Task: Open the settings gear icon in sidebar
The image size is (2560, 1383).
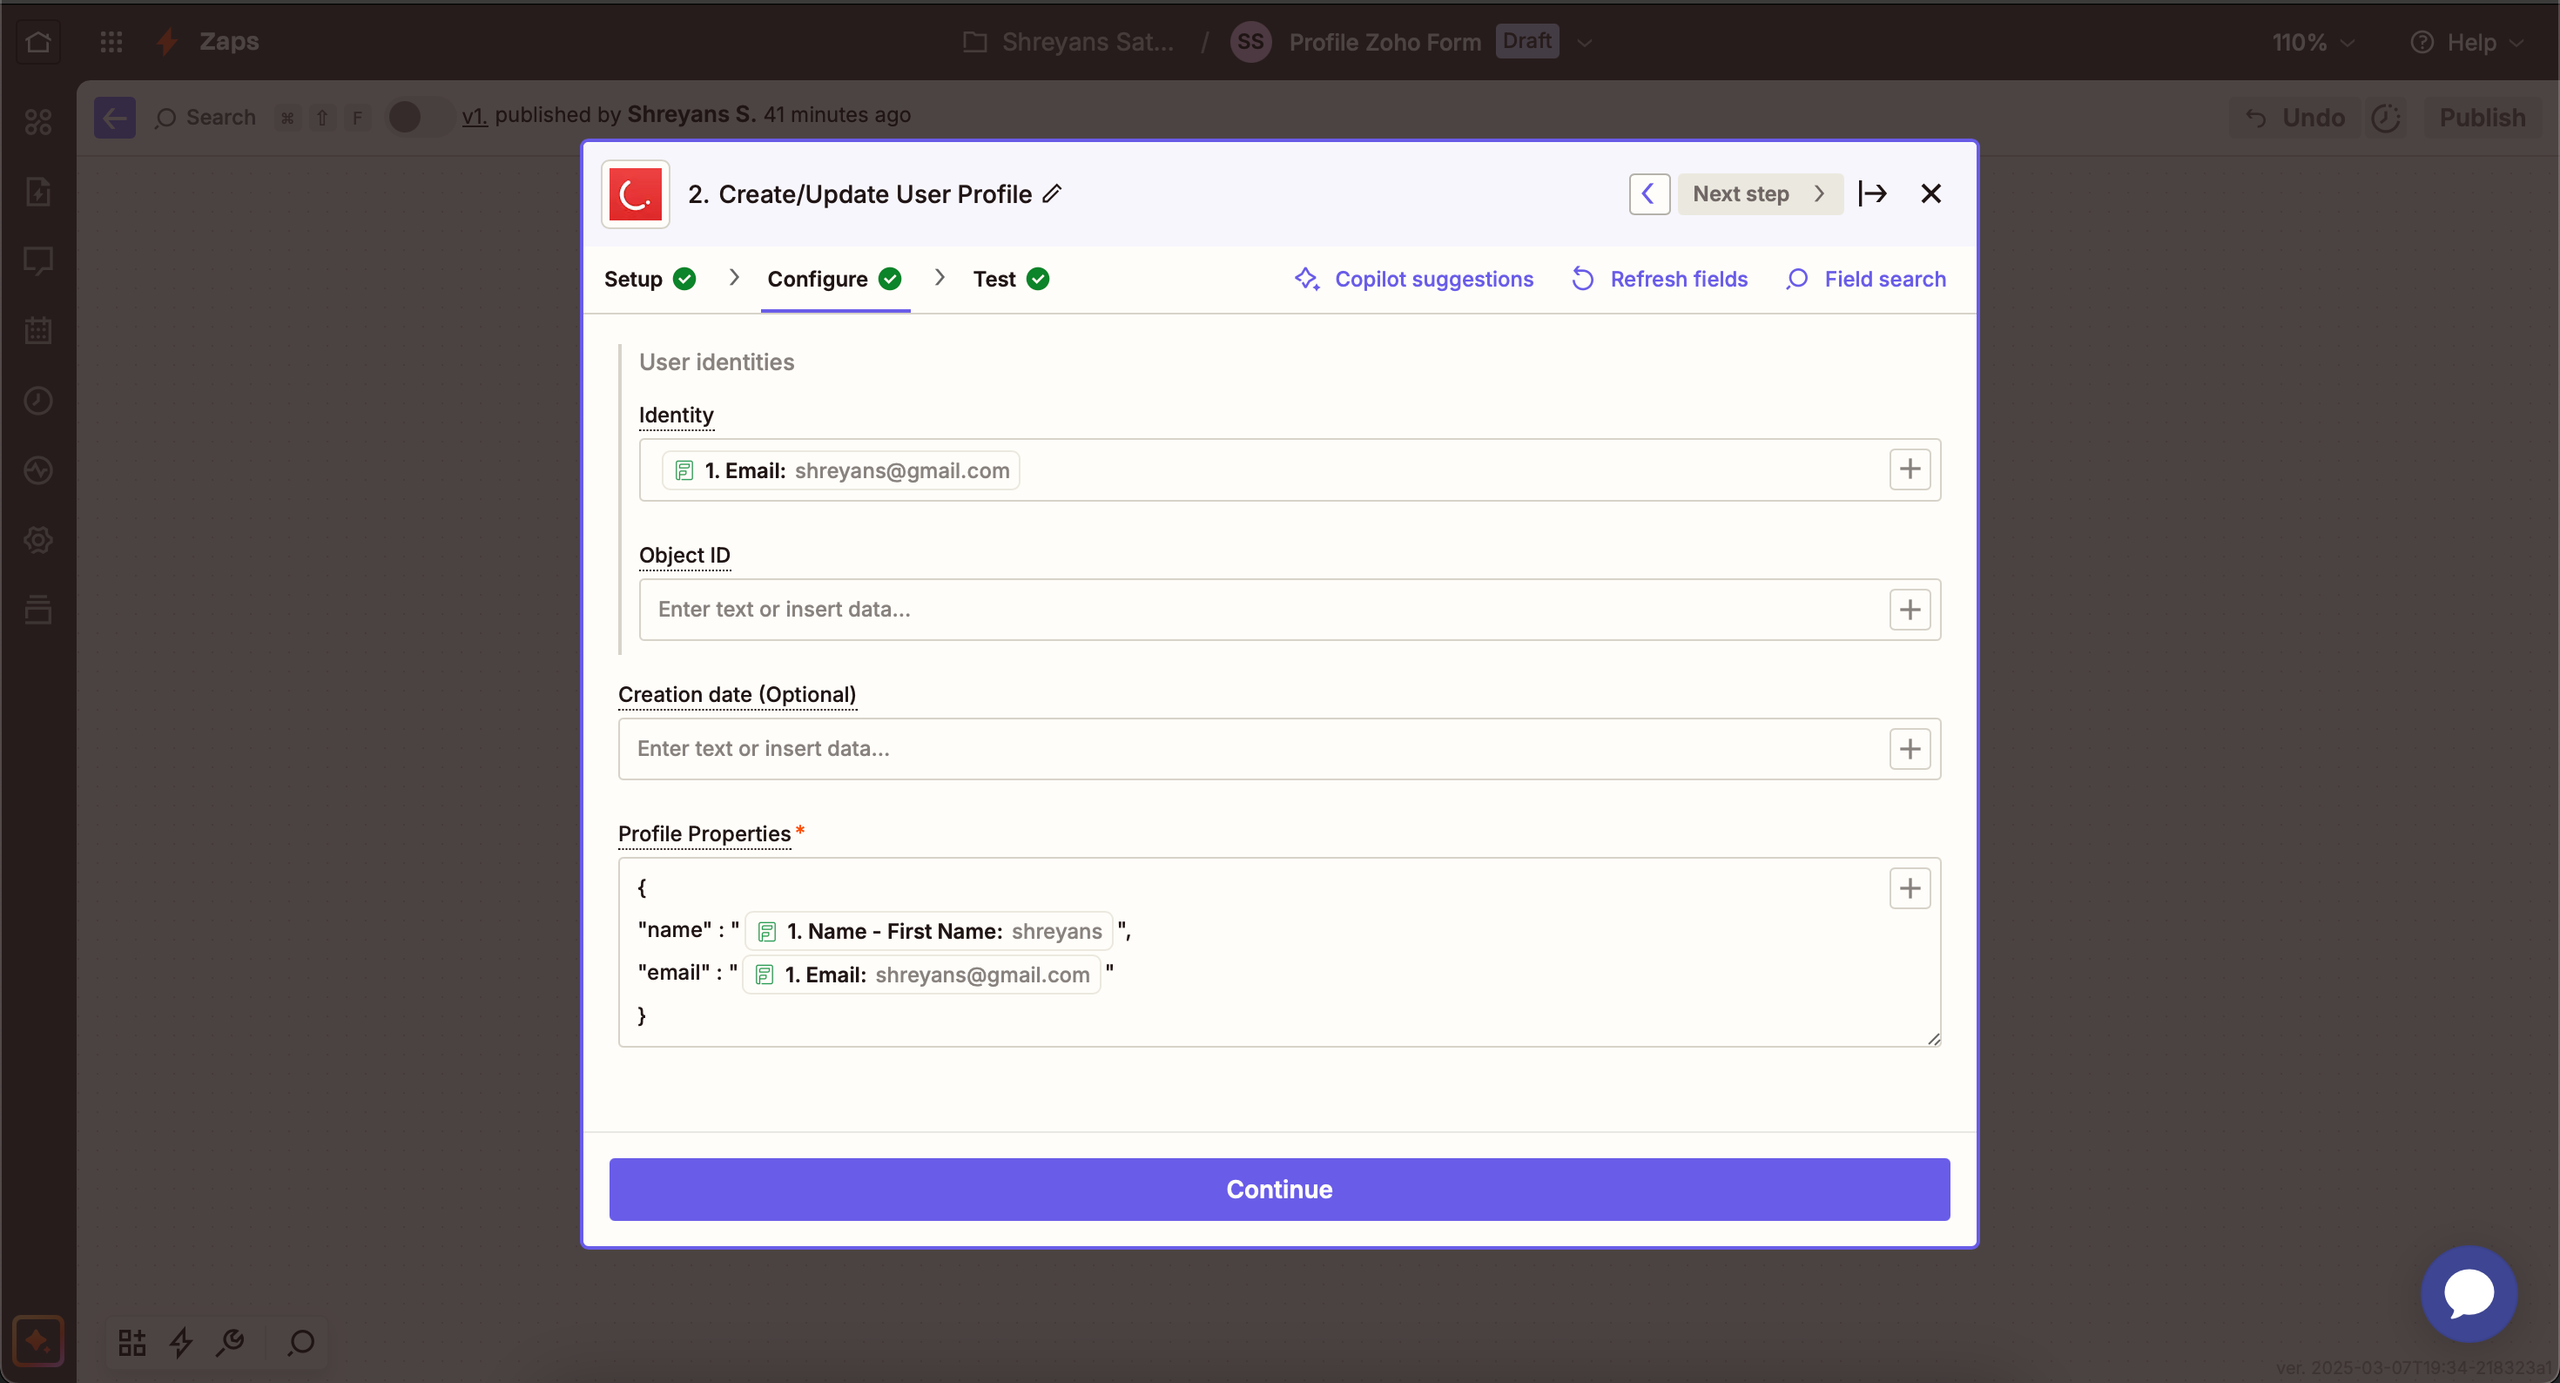Action: tap(38, 540)
